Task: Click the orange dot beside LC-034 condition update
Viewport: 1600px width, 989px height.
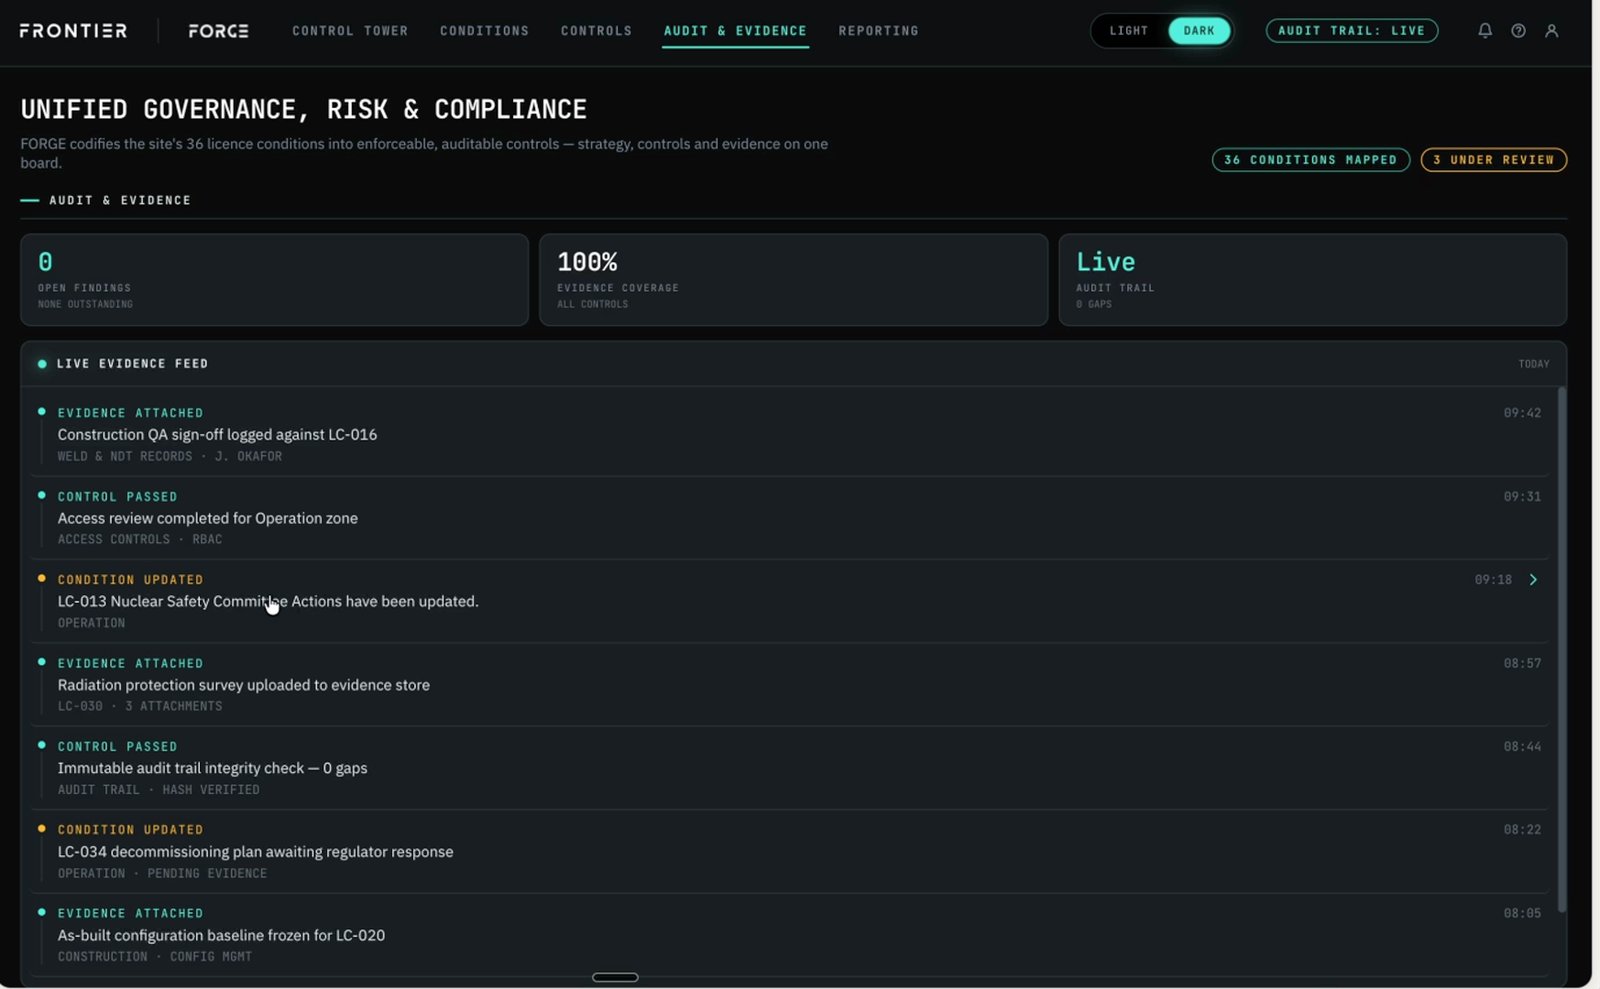Action: pyautogui.click(x=42, y=829)
